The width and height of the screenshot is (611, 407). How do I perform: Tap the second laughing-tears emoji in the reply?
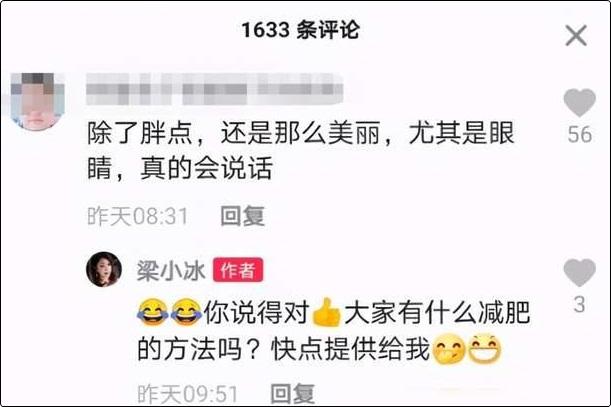click(186, 312)
